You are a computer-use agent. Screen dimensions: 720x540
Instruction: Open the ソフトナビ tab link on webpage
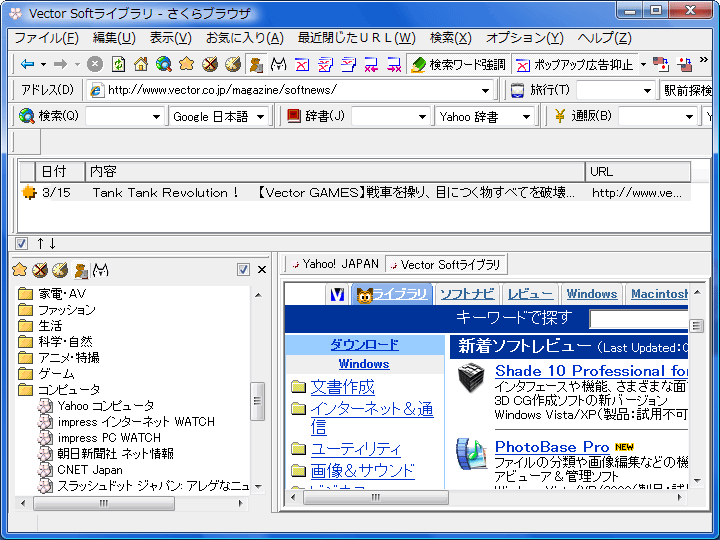tap(467, 294)
